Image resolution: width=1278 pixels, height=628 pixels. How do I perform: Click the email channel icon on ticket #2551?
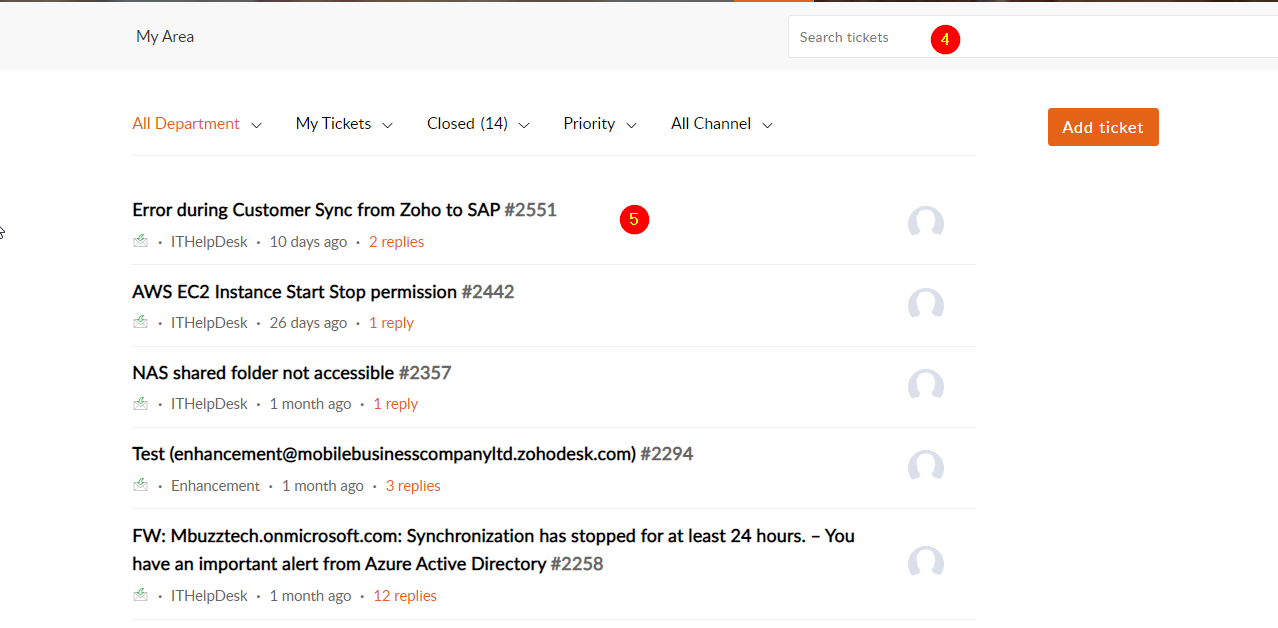[140, 241]
